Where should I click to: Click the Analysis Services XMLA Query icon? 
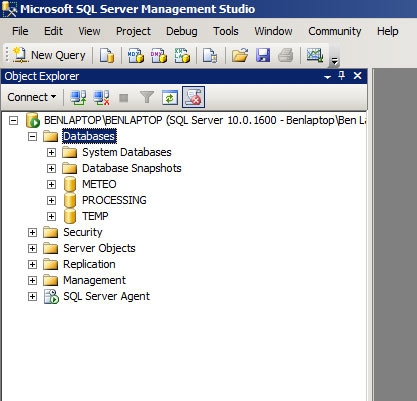pyautogui.click(x=182, y=55)
